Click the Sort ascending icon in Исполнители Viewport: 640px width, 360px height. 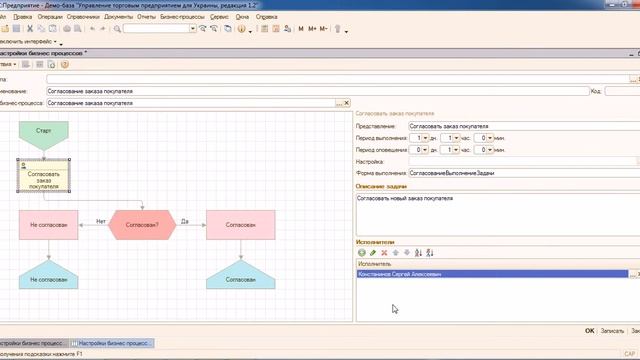pyautogui.click(x=418, y=253)
